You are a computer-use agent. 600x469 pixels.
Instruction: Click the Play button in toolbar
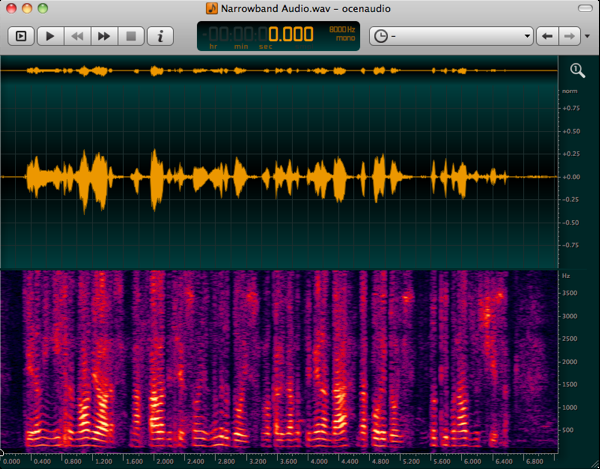point(49,36)
